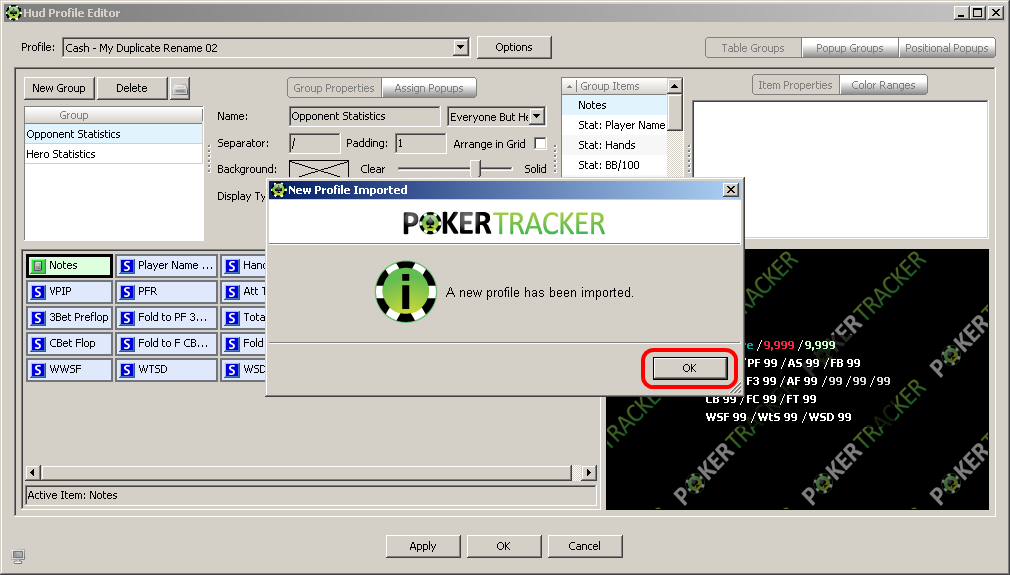This screenshot has height=575, width=1010.
Task: Select Opponent Statistics group row
Action: tap(113, 134)
